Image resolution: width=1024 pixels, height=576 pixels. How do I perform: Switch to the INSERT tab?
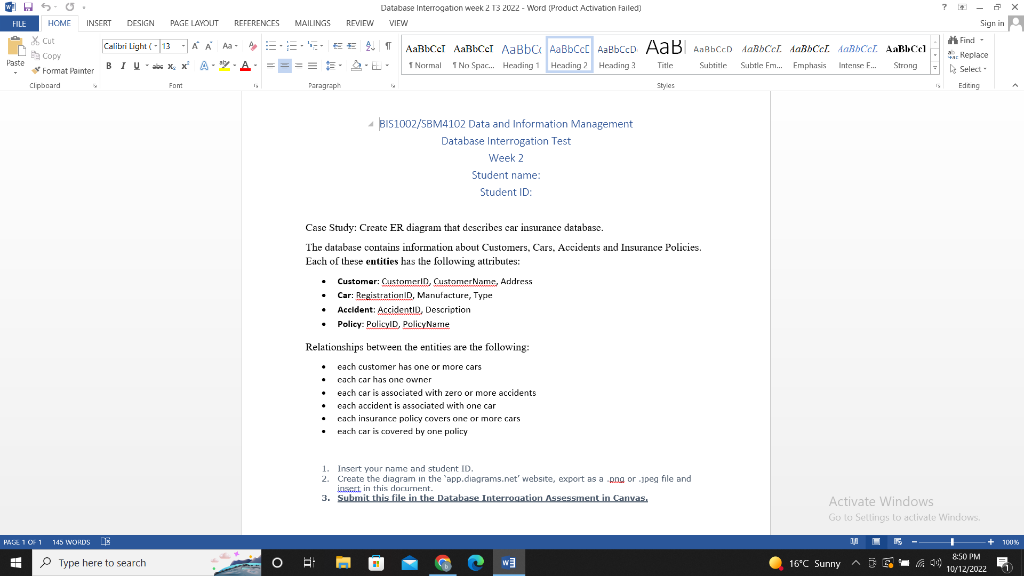click(x=99, y=24)
